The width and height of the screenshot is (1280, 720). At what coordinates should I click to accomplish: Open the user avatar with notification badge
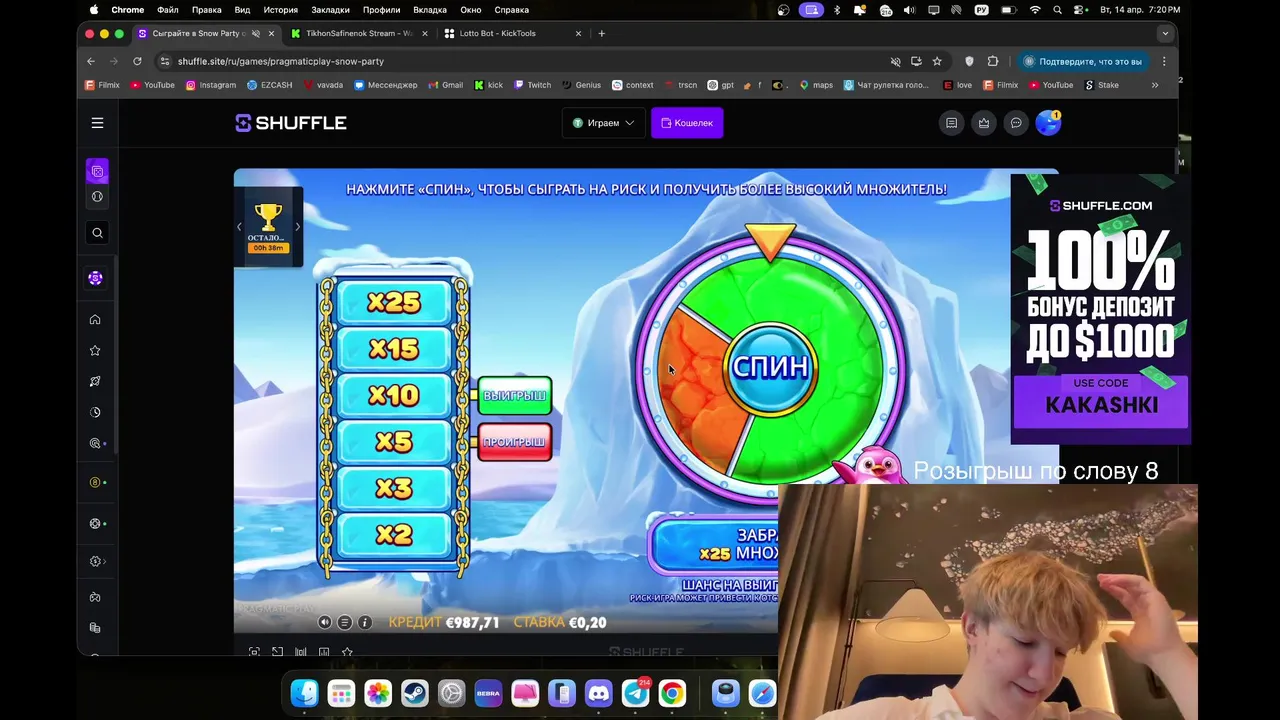pyautogui.click(x=1048, y=122)
